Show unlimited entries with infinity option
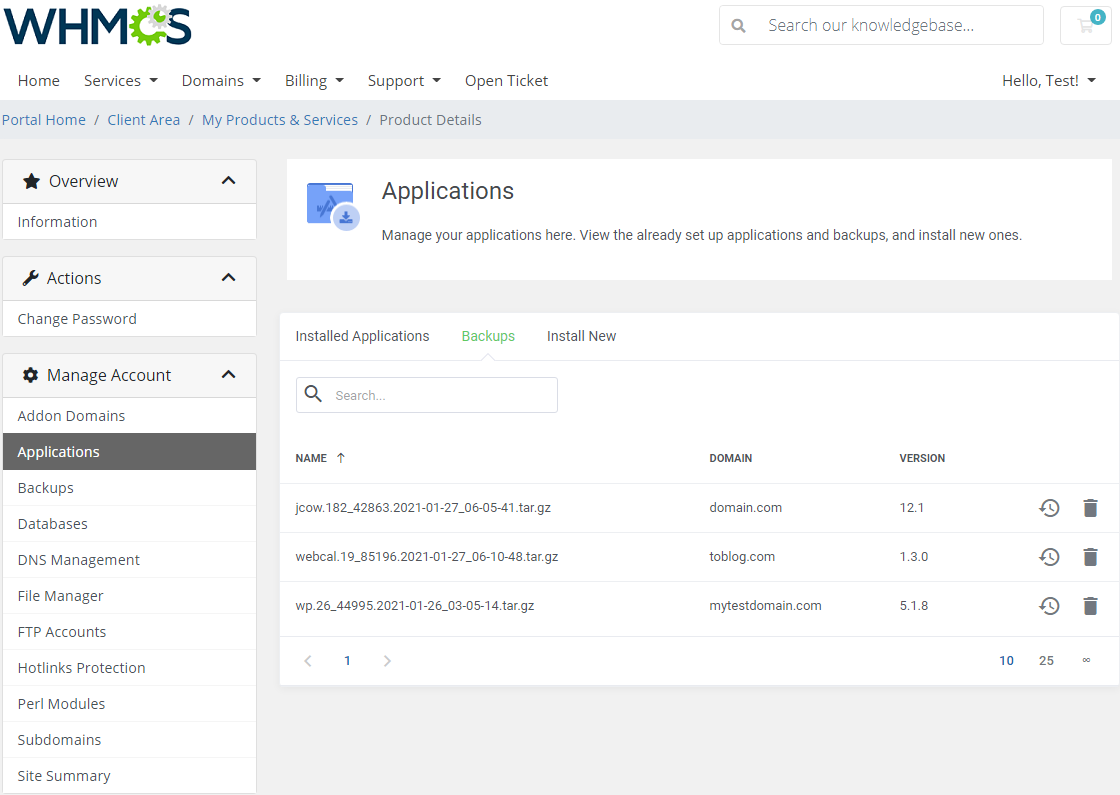1120x795 pixels. tap(1086, 661)
